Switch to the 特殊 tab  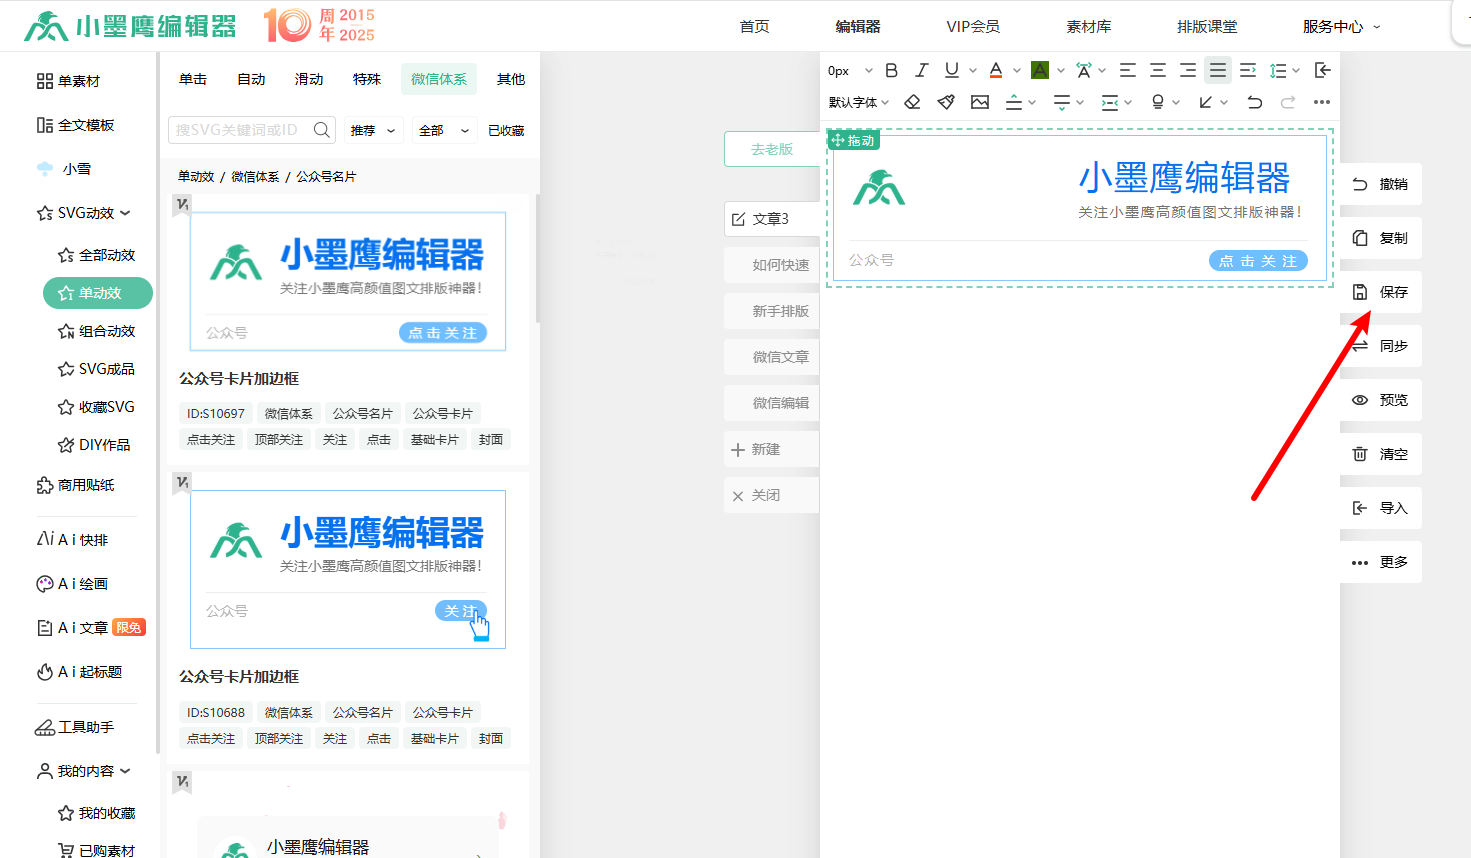367,79
